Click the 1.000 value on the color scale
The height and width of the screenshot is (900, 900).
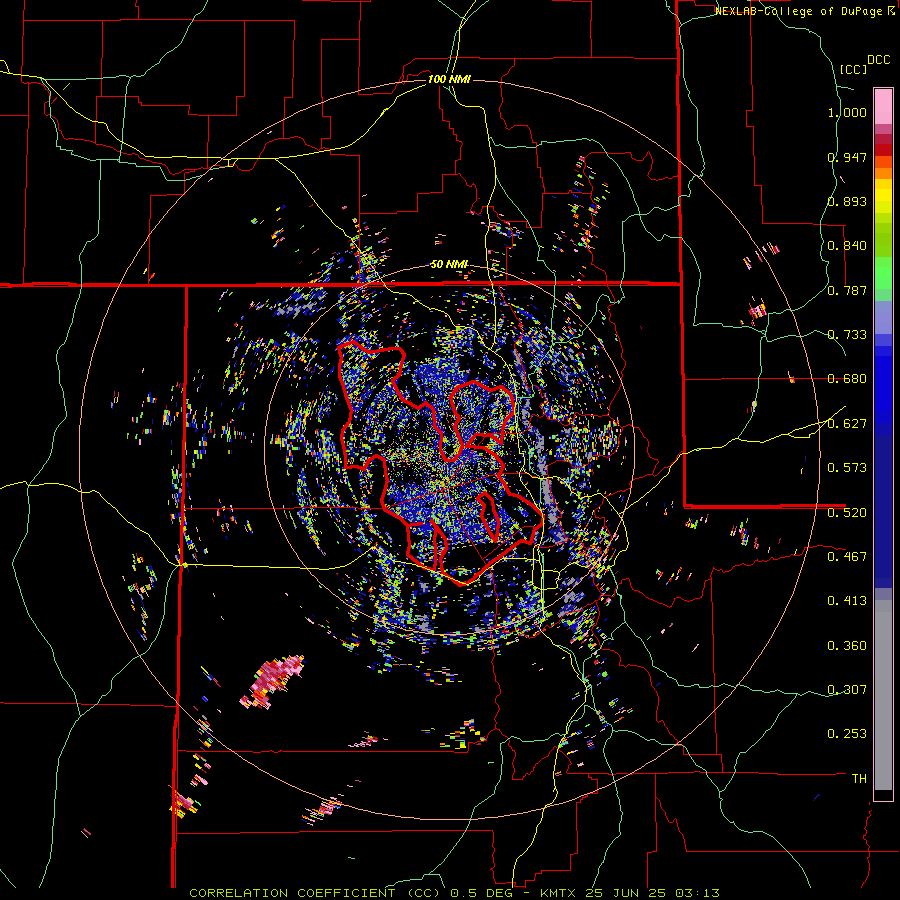(x=847, y=112)
